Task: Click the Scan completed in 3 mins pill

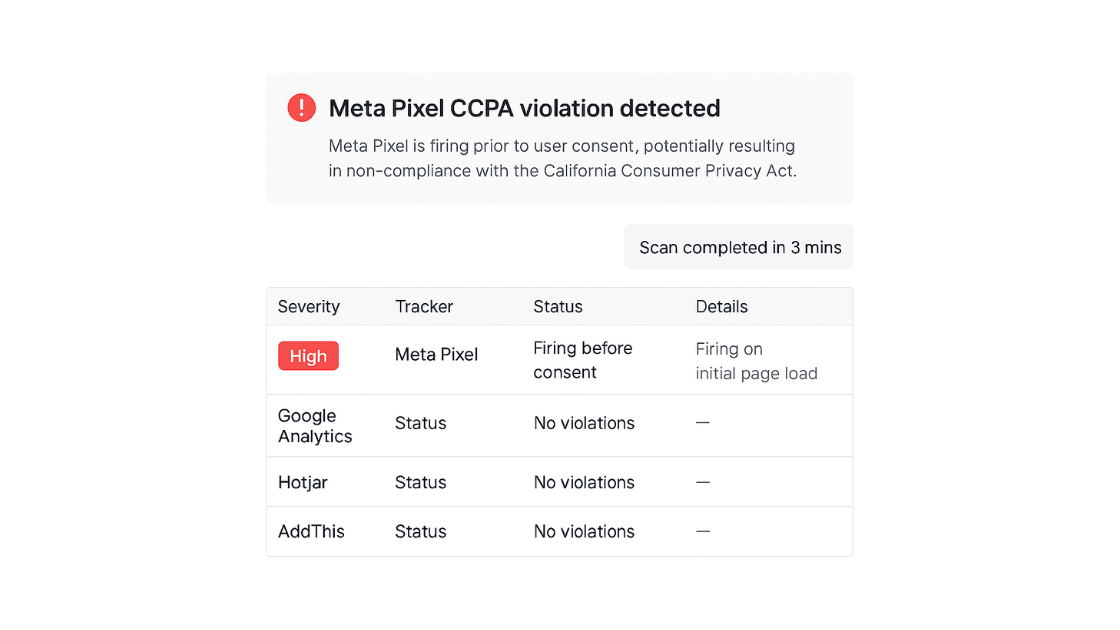Action: [738, 247]
